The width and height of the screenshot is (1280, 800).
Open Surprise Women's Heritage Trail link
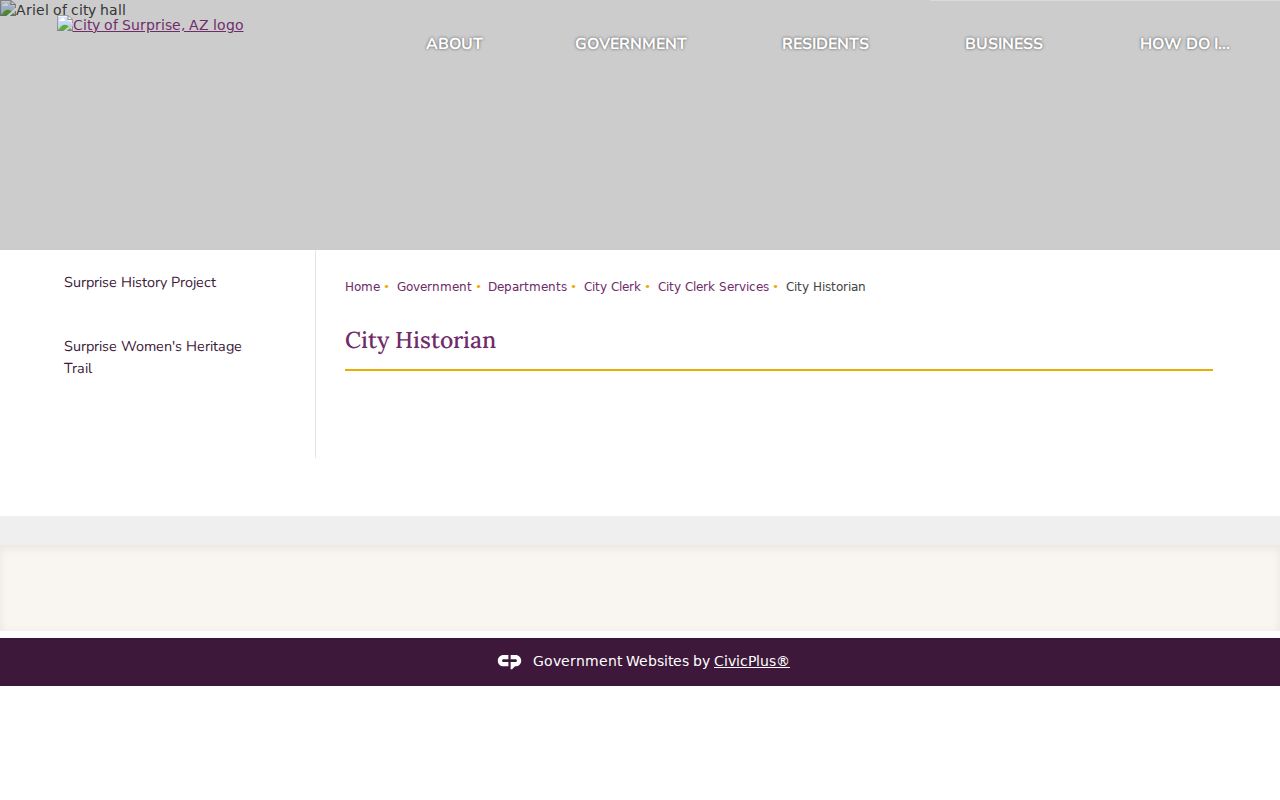point(153,357)
